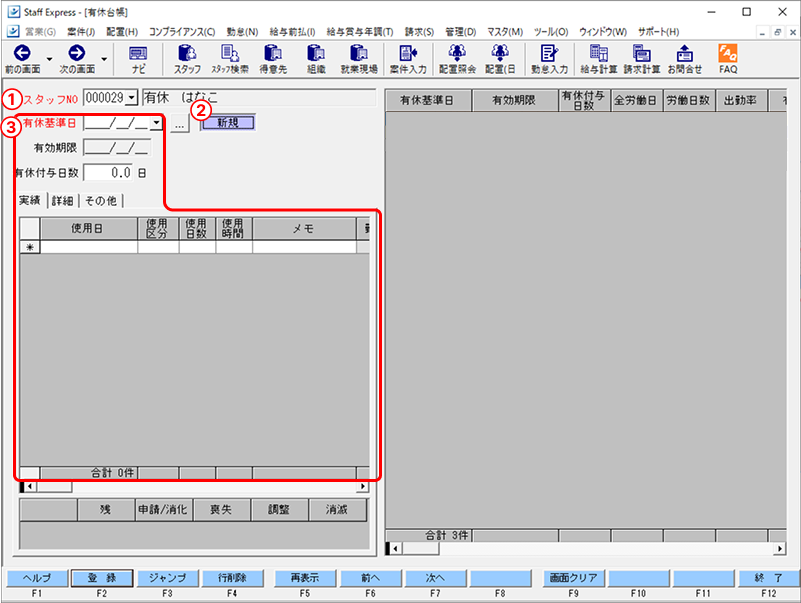Switch to the 詳細 tab

(63, 201)
